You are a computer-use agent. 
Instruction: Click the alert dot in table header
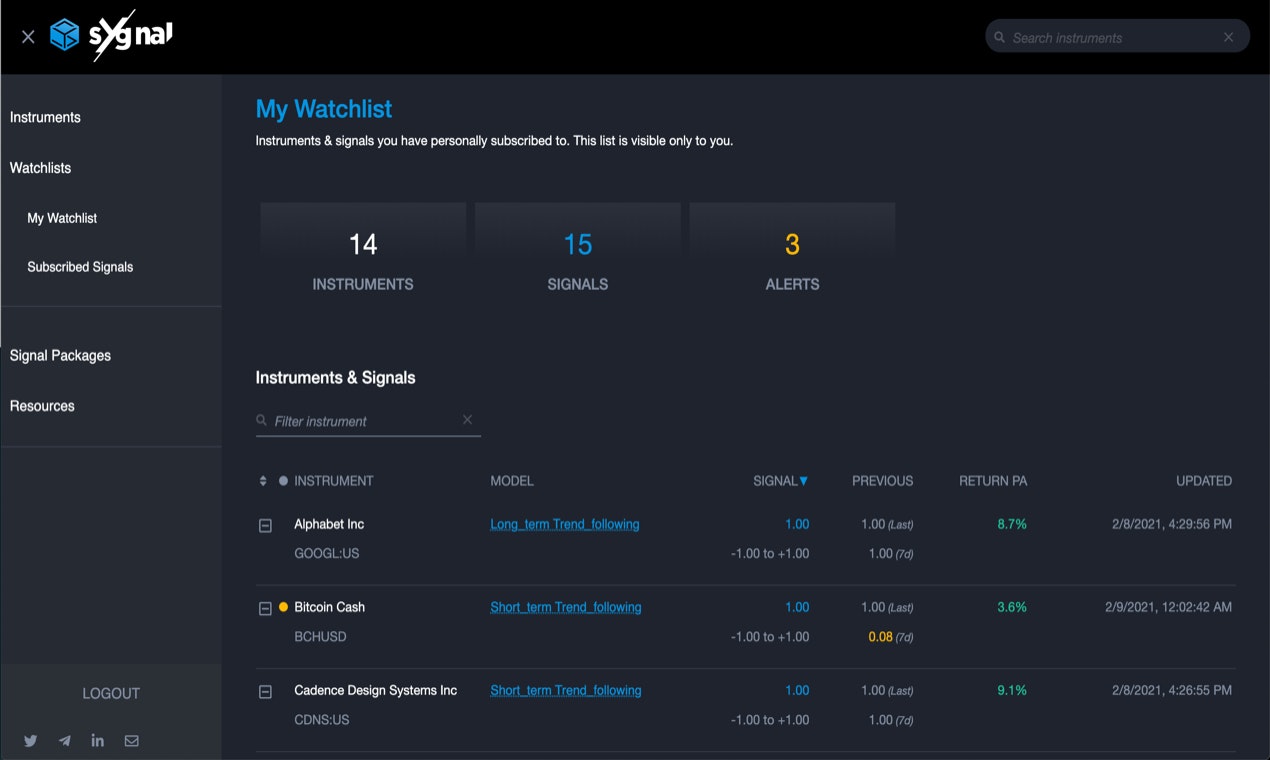click(283, 481)
